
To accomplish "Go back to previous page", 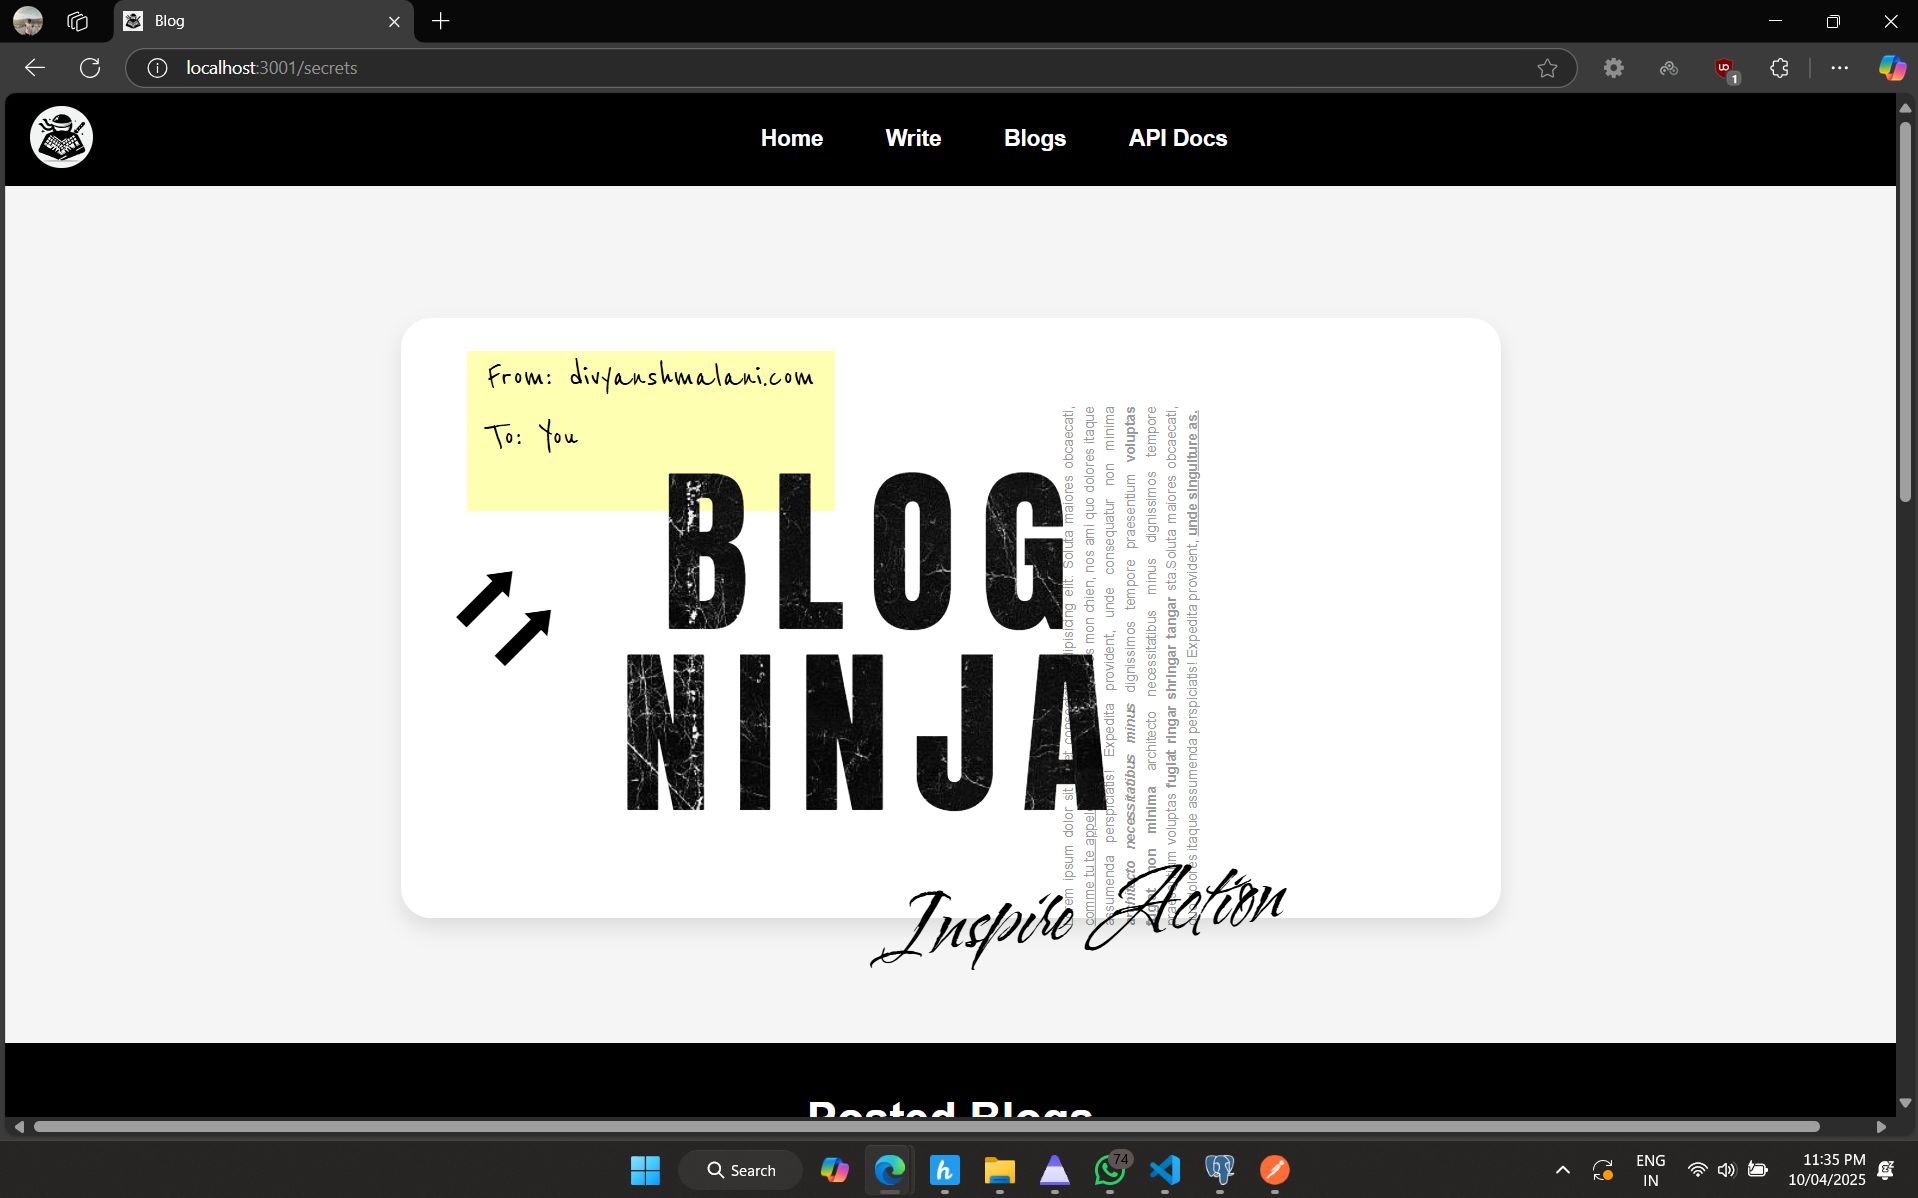I will tap(35, 68).
